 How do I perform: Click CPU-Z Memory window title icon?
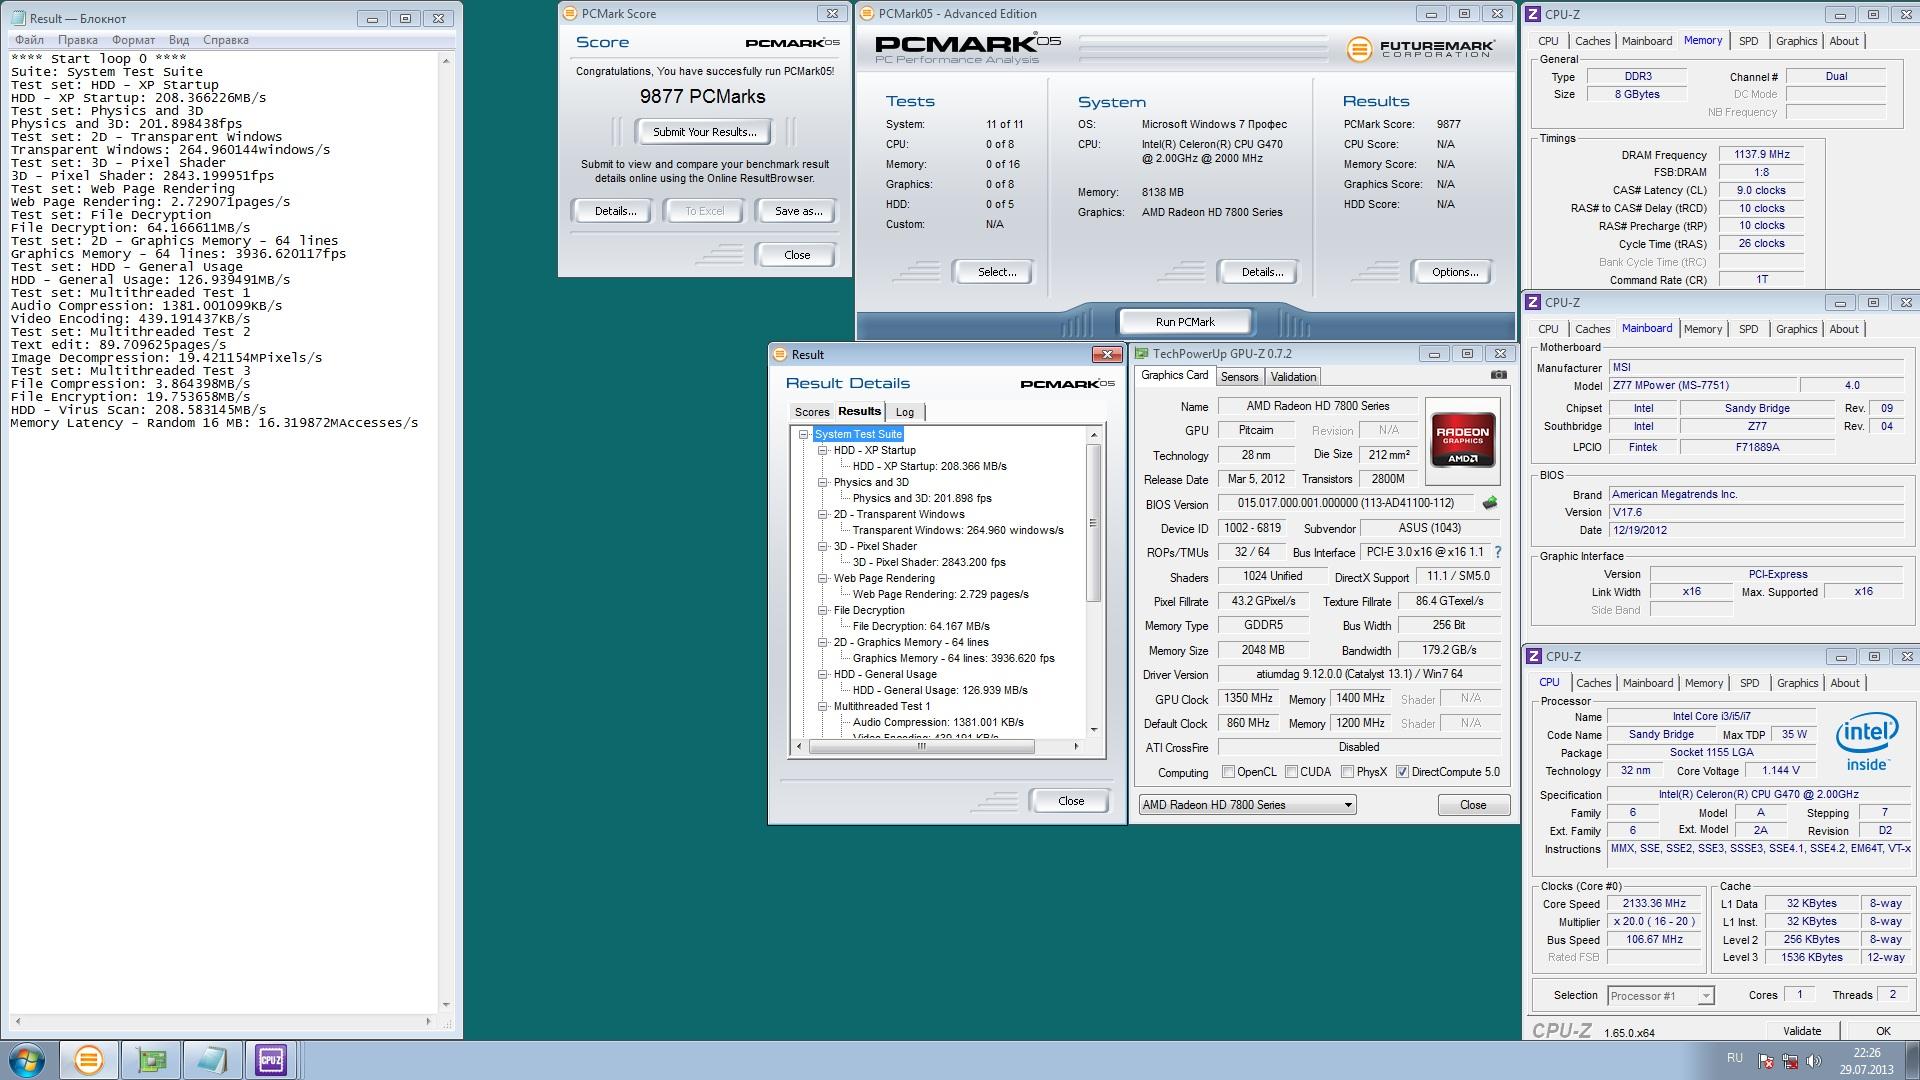pos(1533,14)
